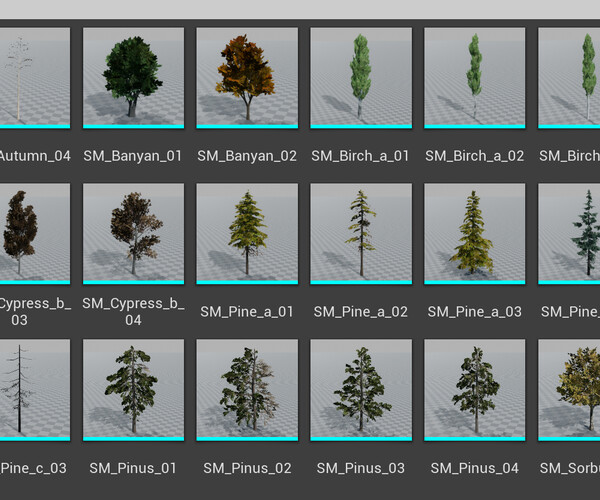Screen dimensions: 600x500
Task: Click the SM_Birch_a_01 asset thumbnail
Action: coord(361,78)
